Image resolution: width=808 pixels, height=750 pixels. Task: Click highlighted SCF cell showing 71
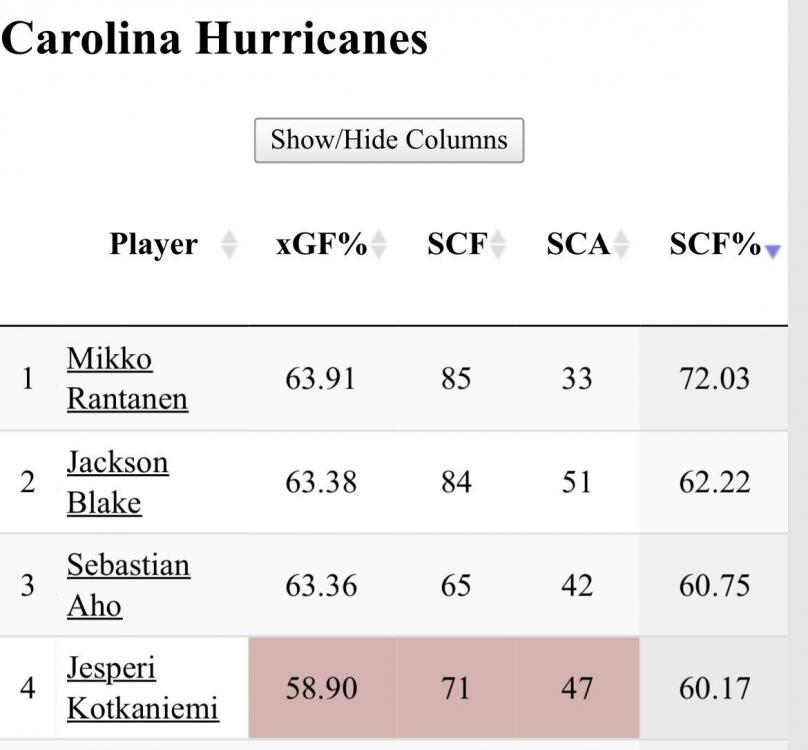click(456, 688)
